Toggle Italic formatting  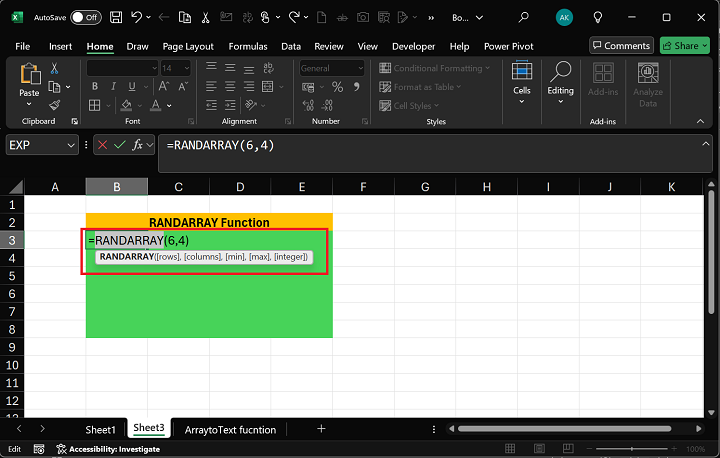click(x=113, y=86)
